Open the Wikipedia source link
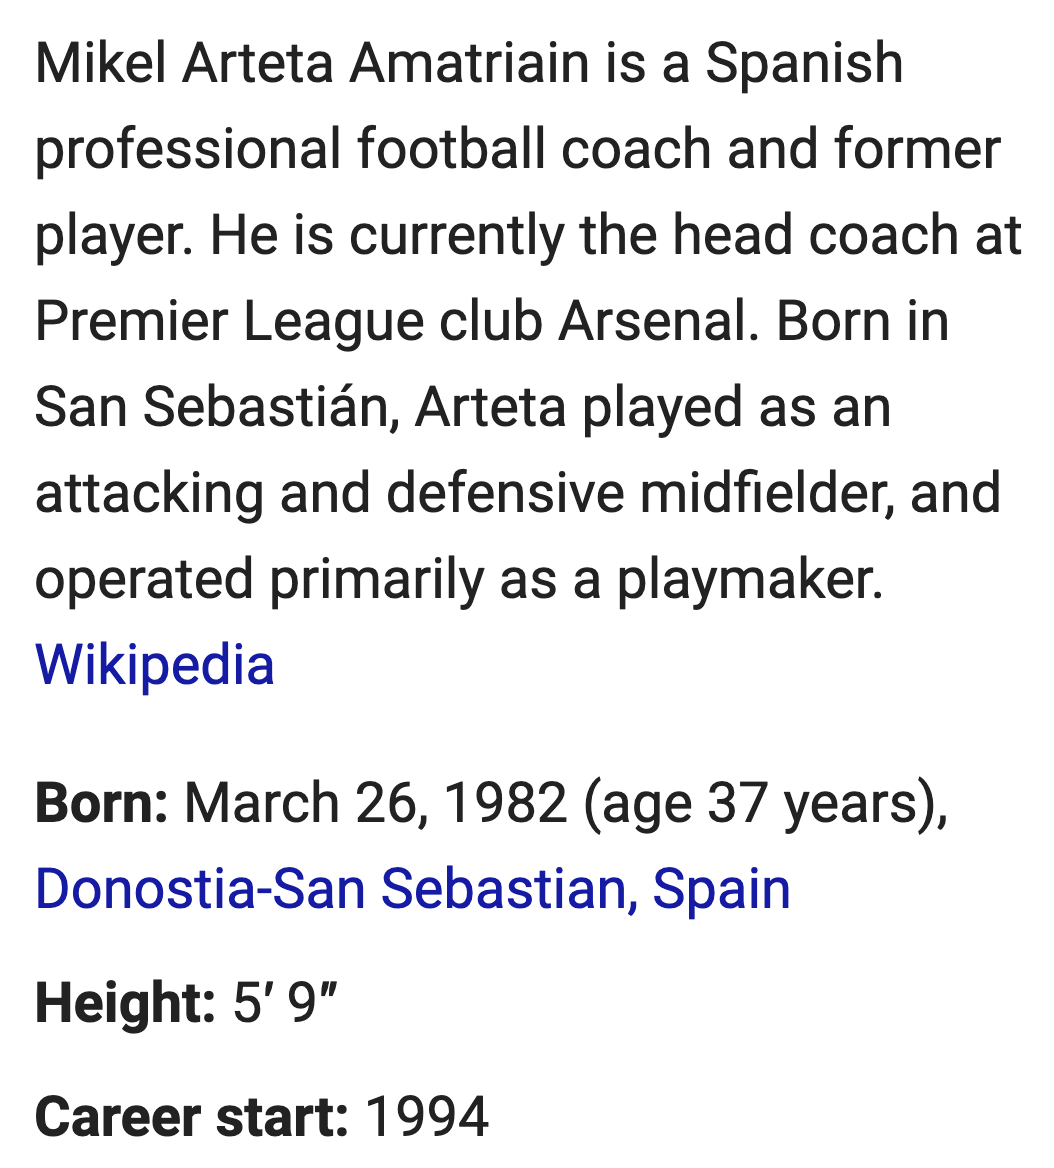The height and width of the screenshot is (1168, 1054). coord(155,664)
